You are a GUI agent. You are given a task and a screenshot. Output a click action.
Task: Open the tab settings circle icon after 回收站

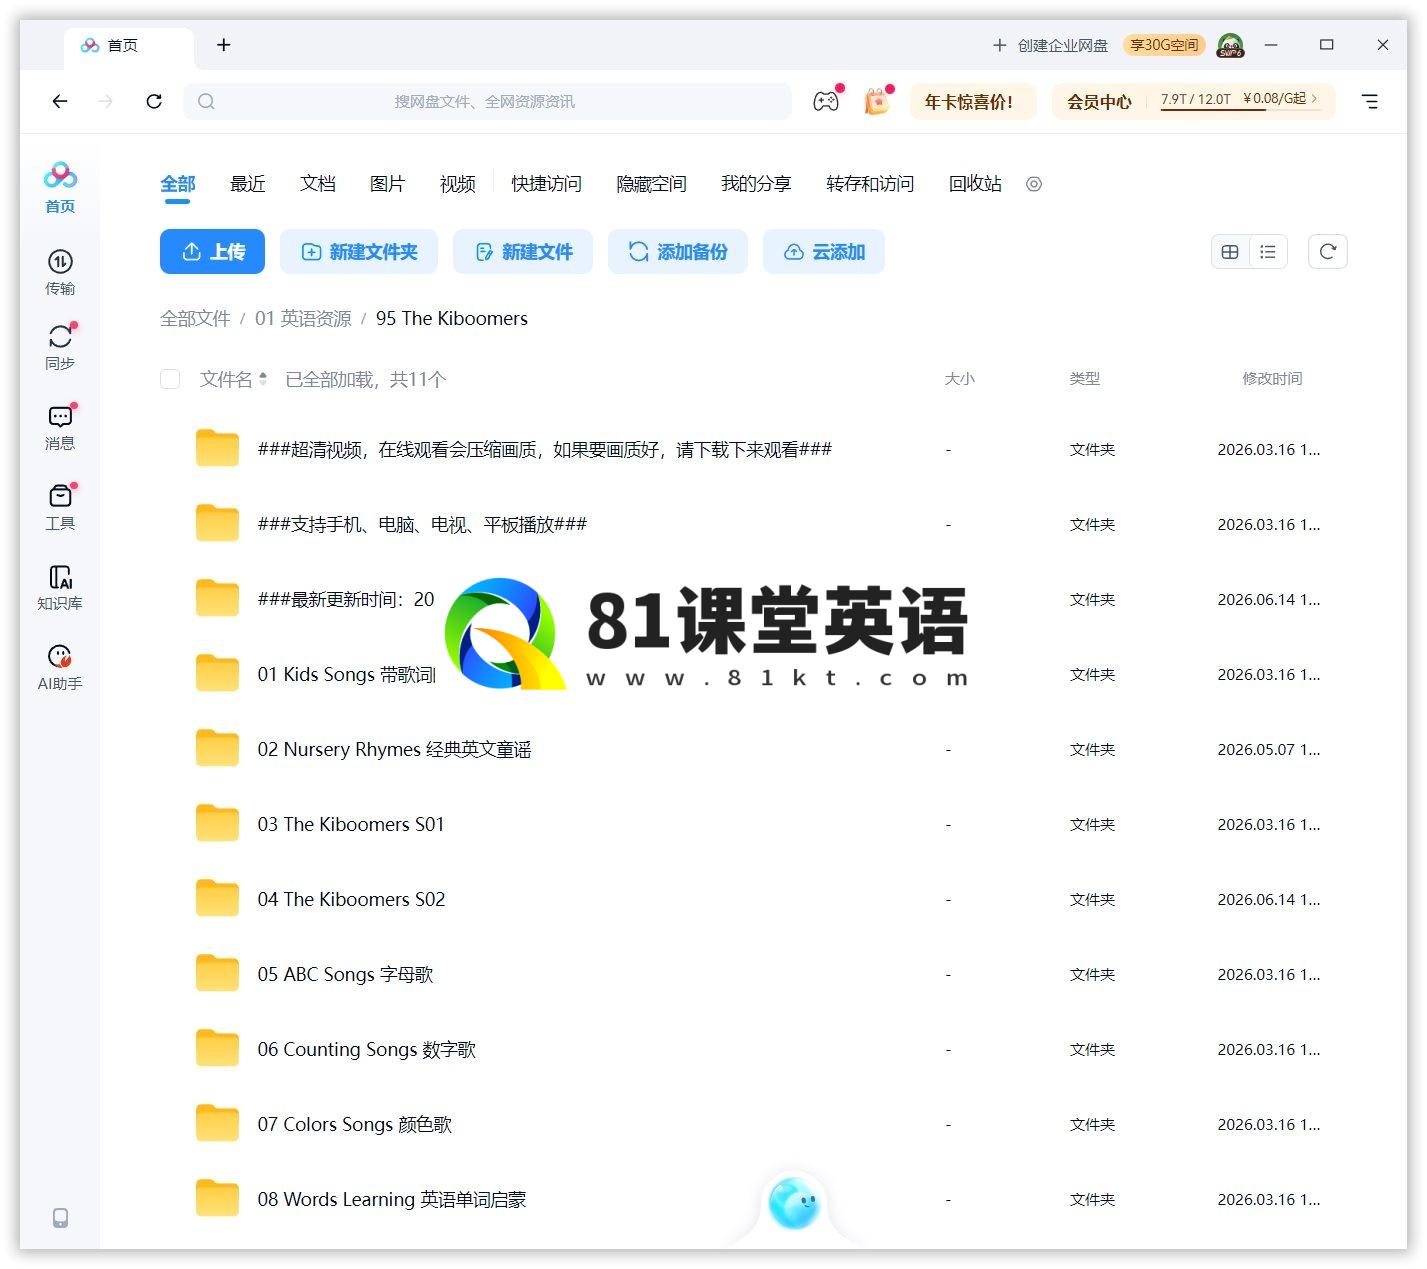tap(1034, 184)
